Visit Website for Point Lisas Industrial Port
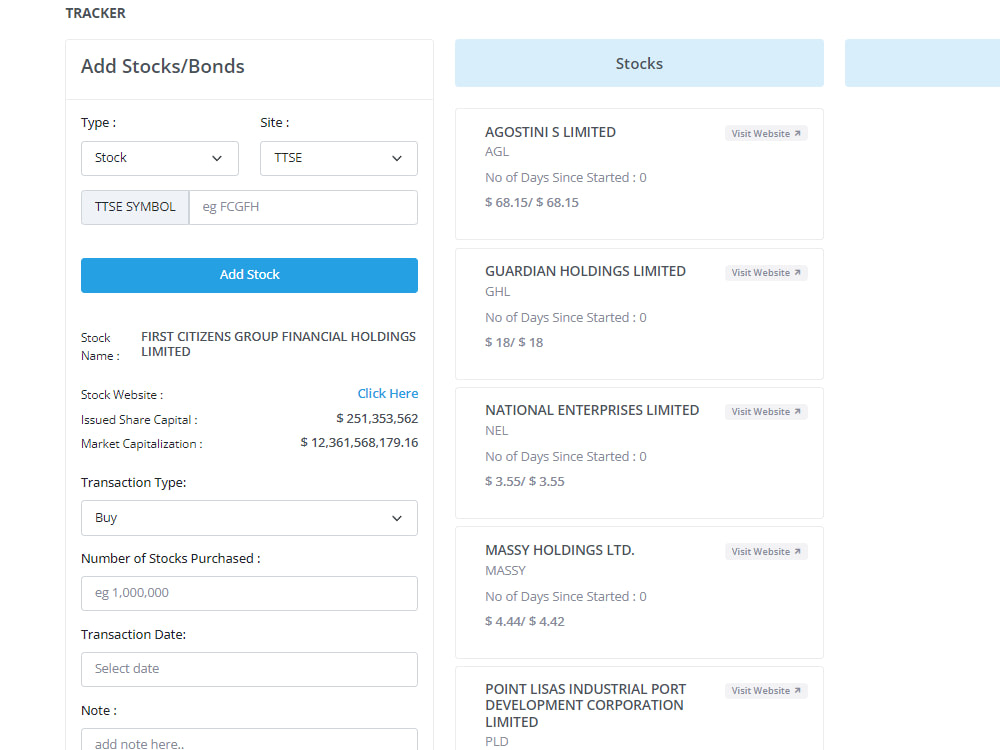This screenshot has height=750, width=1000. point(766,691)
